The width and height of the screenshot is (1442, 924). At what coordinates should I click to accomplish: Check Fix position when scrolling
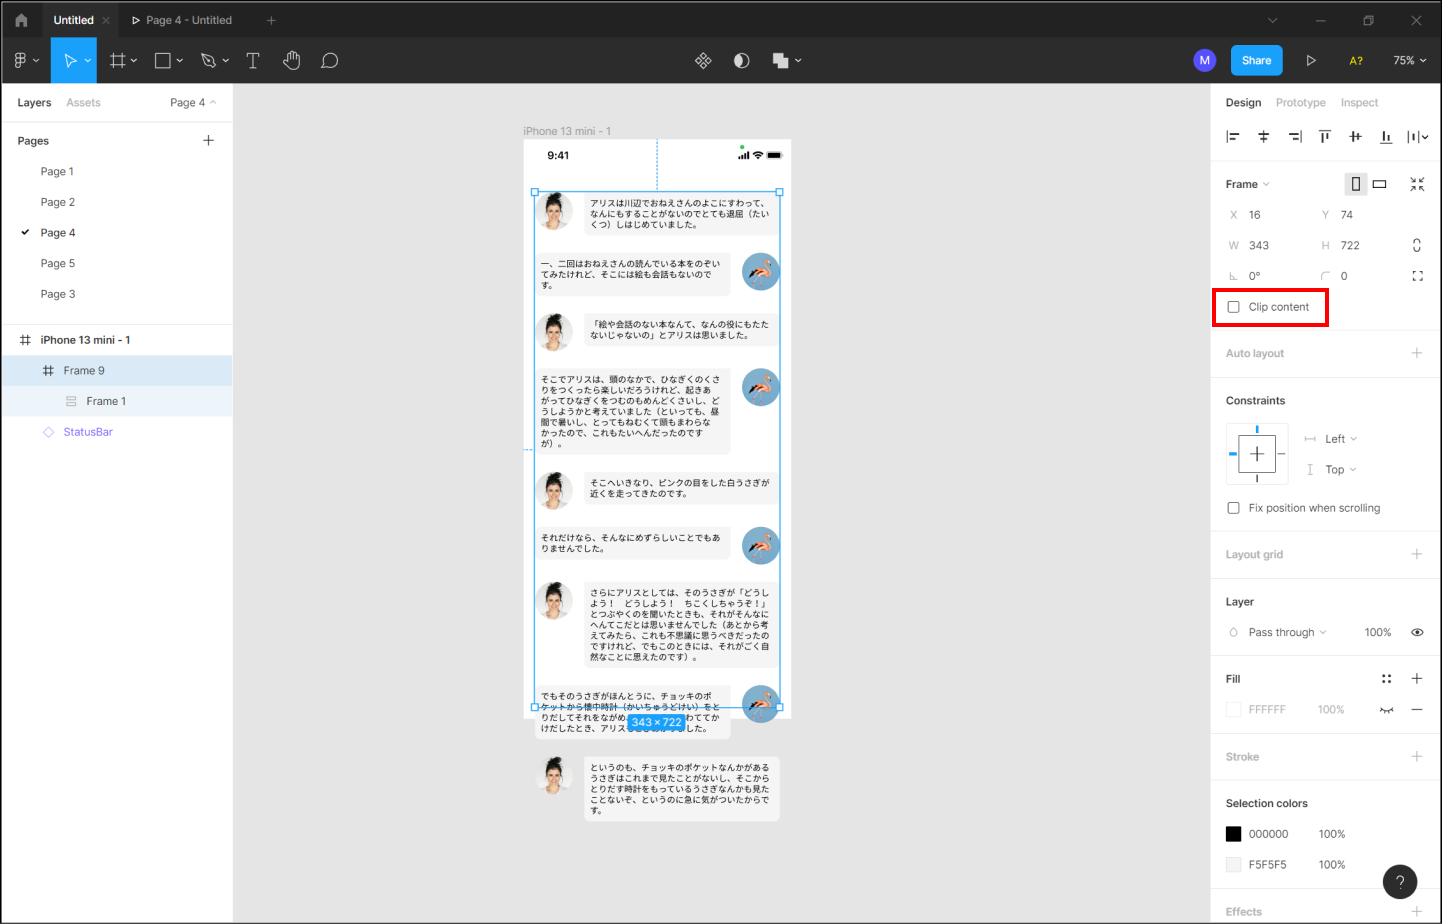(1234, 508)
